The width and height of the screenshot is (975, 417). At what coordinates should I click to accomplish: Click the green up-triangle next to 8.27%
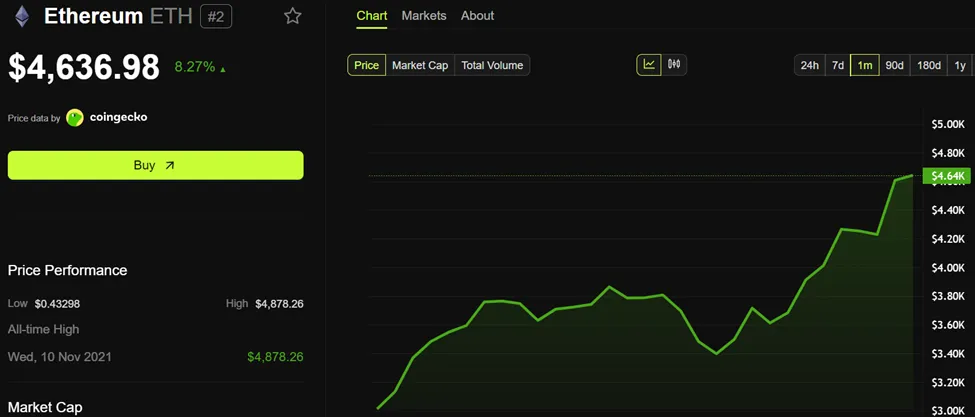(x=223, y=69)
